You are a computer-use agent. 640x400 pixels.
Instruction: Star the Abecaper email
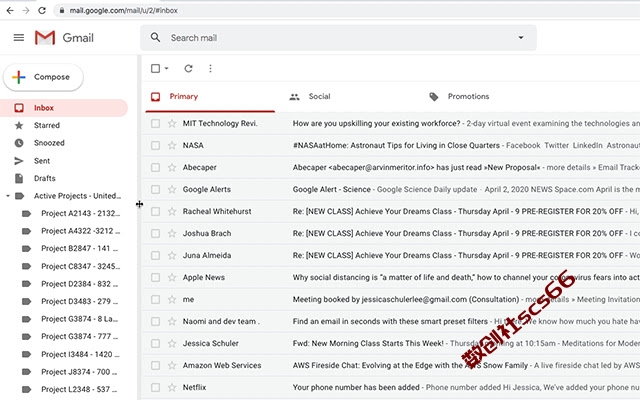[172, 167]
